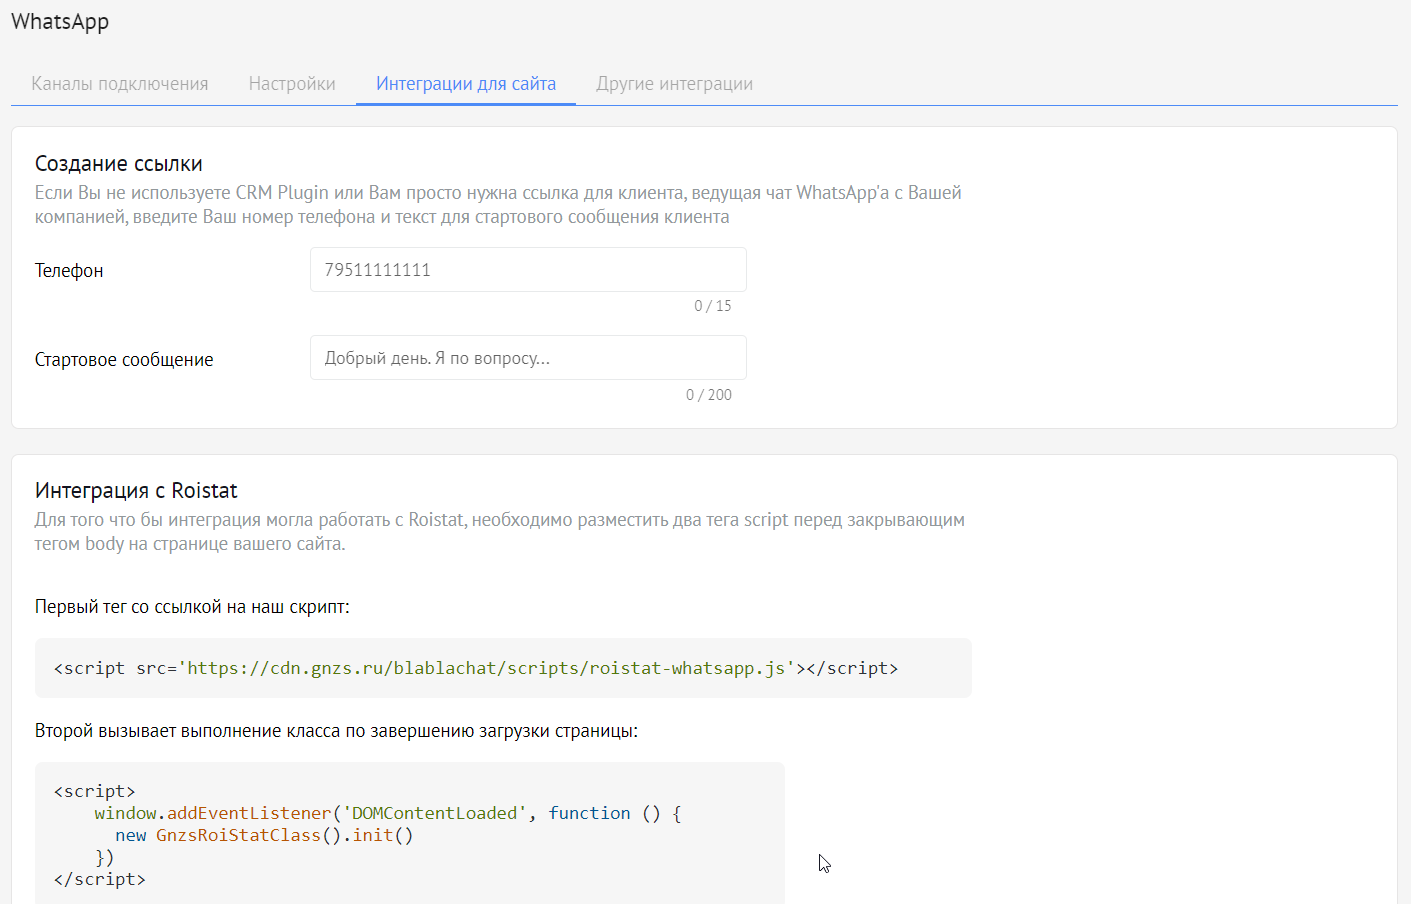Click the closing </script> line
1411x904 pixels.
[x=100, y=879]
